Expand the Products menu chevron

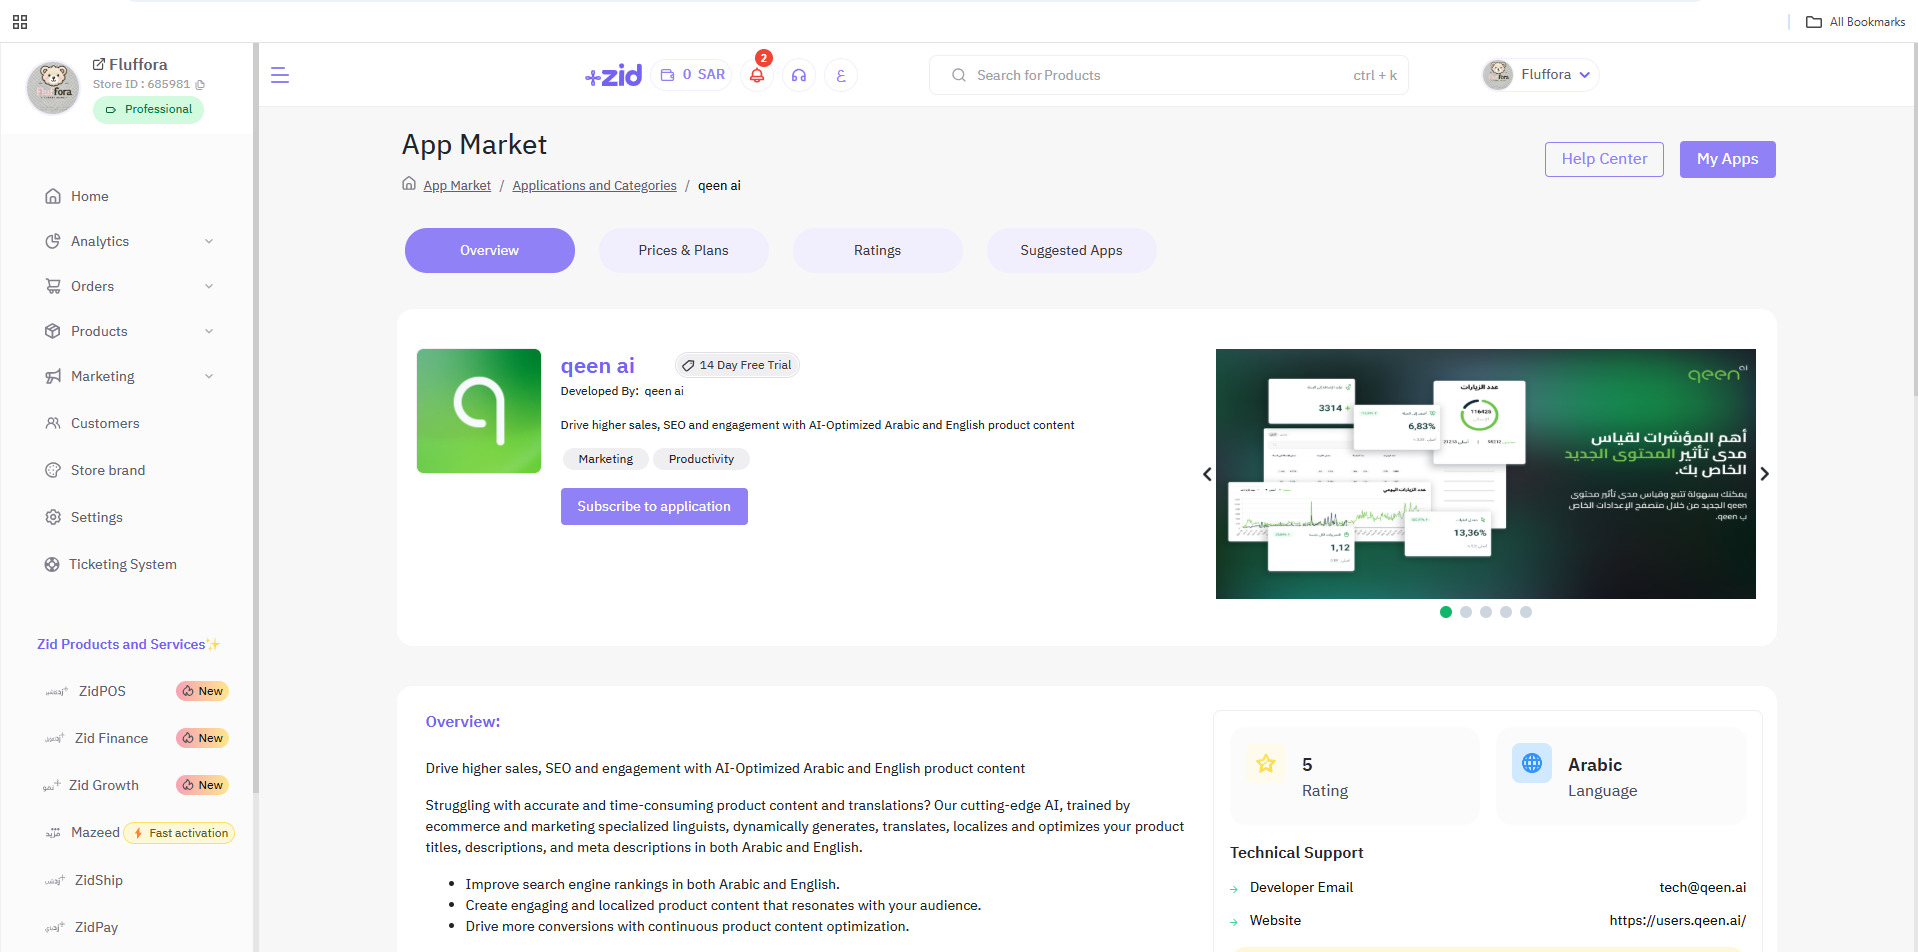[209, 331]
